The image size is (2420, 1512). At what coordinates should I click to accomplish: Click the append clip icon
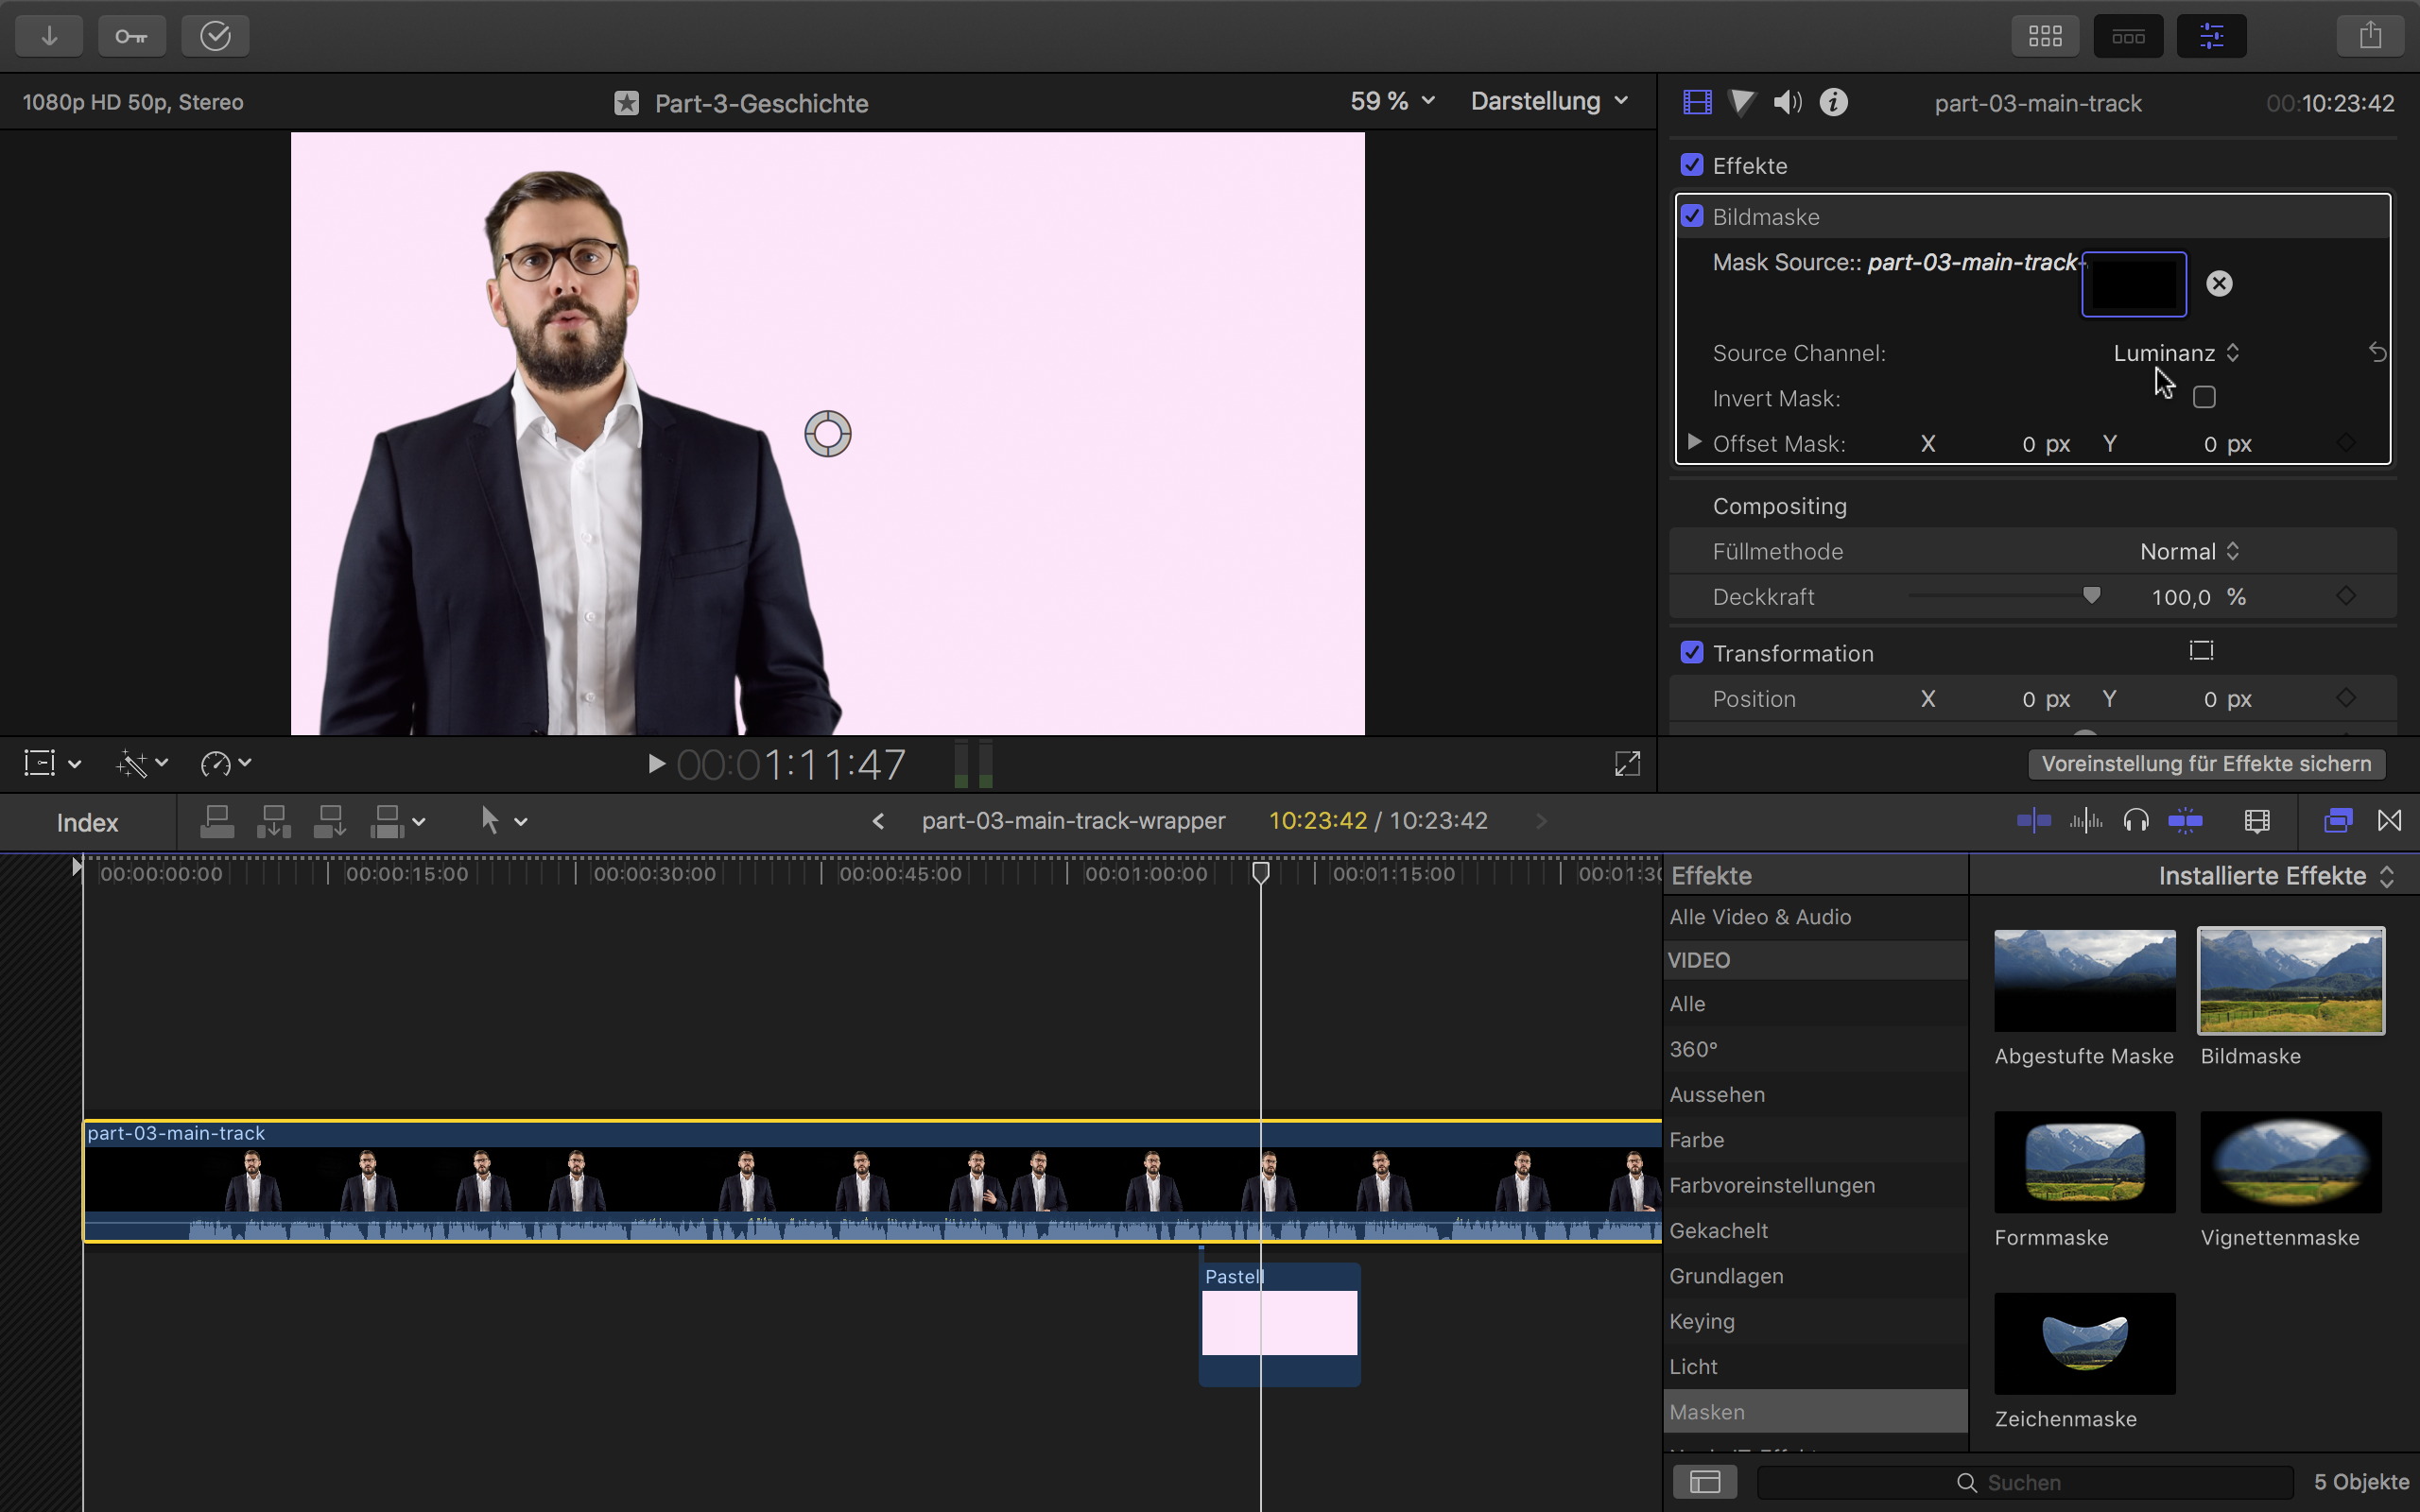click(329, 821)
